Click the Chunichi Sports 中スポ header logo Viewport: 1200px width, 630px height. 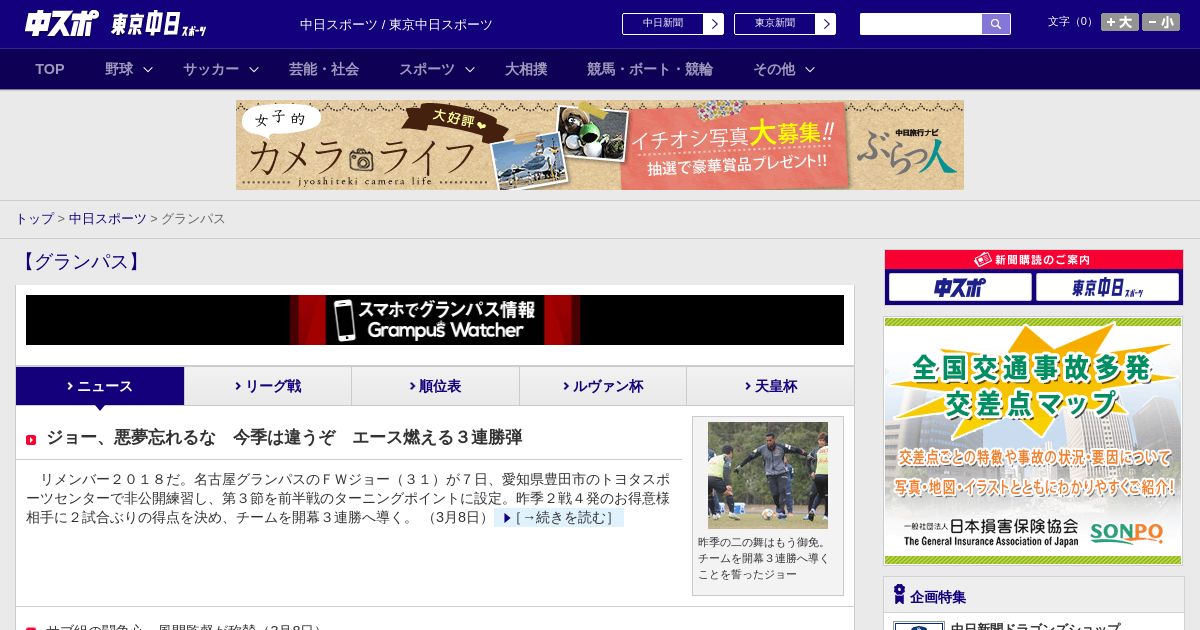click(62, 23)
